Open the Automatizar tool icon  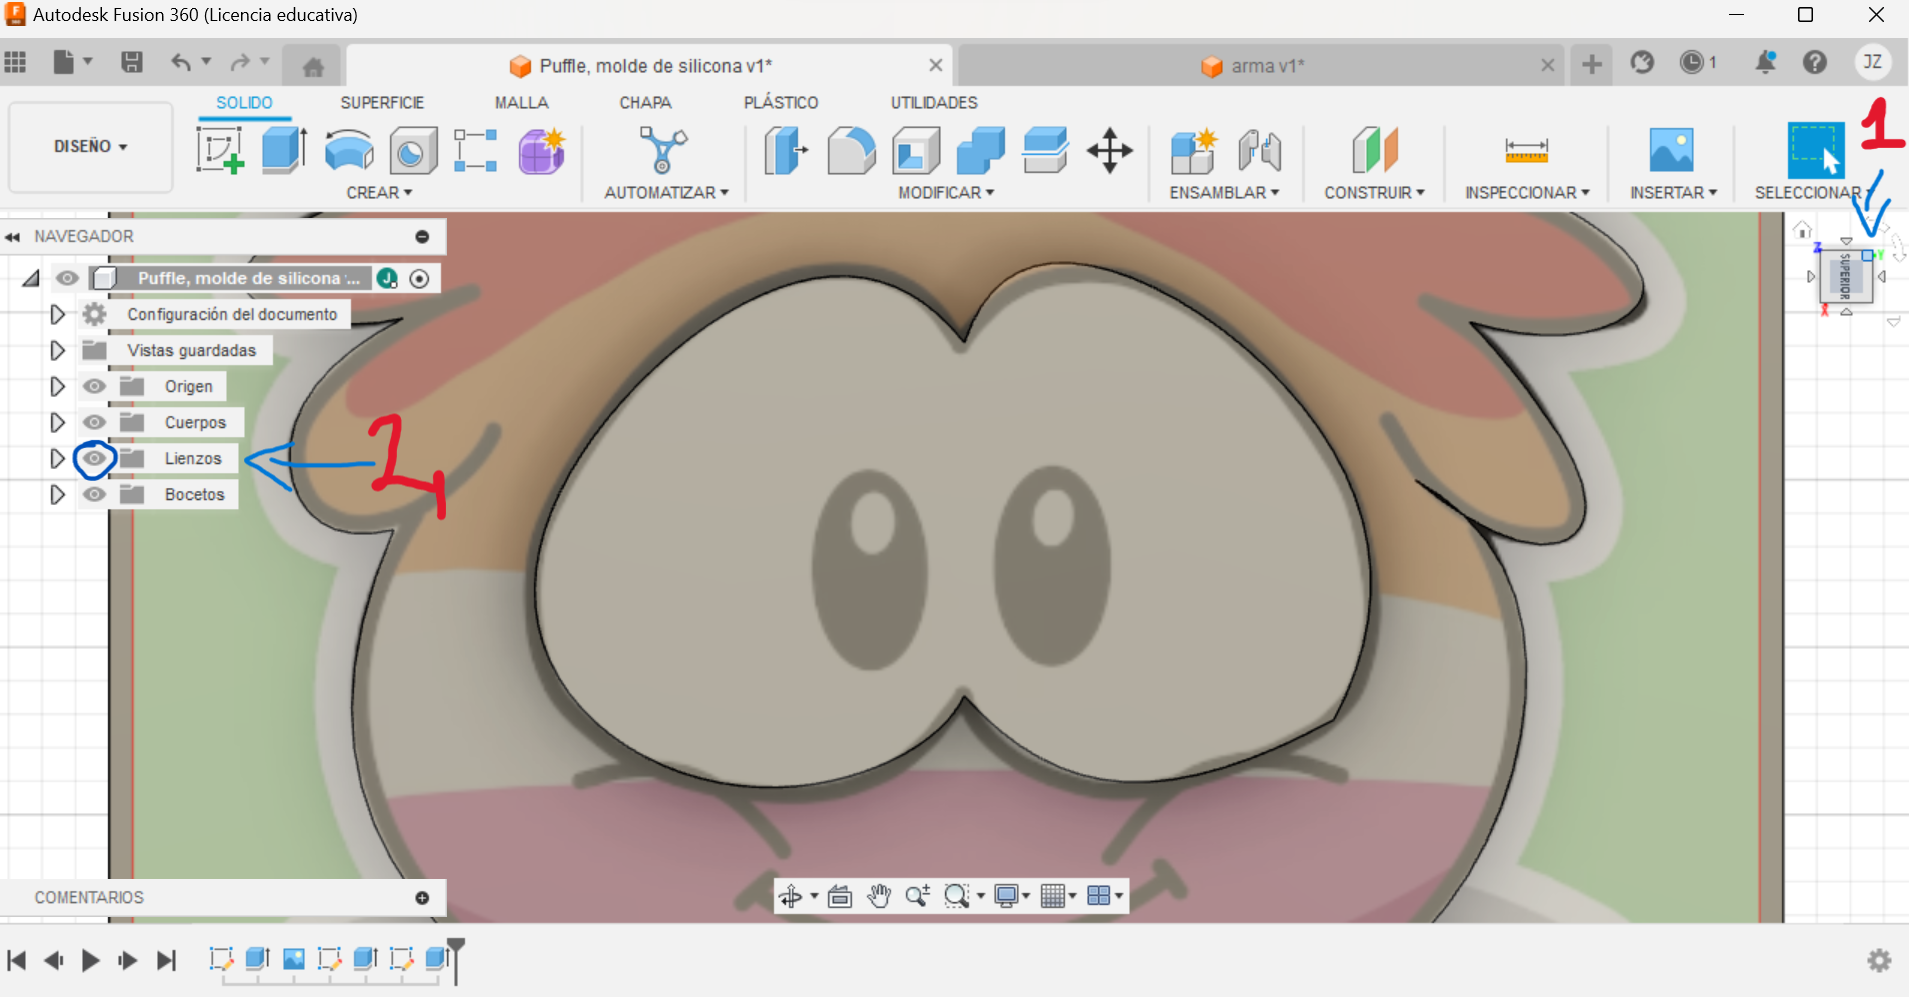pos(663,151)
